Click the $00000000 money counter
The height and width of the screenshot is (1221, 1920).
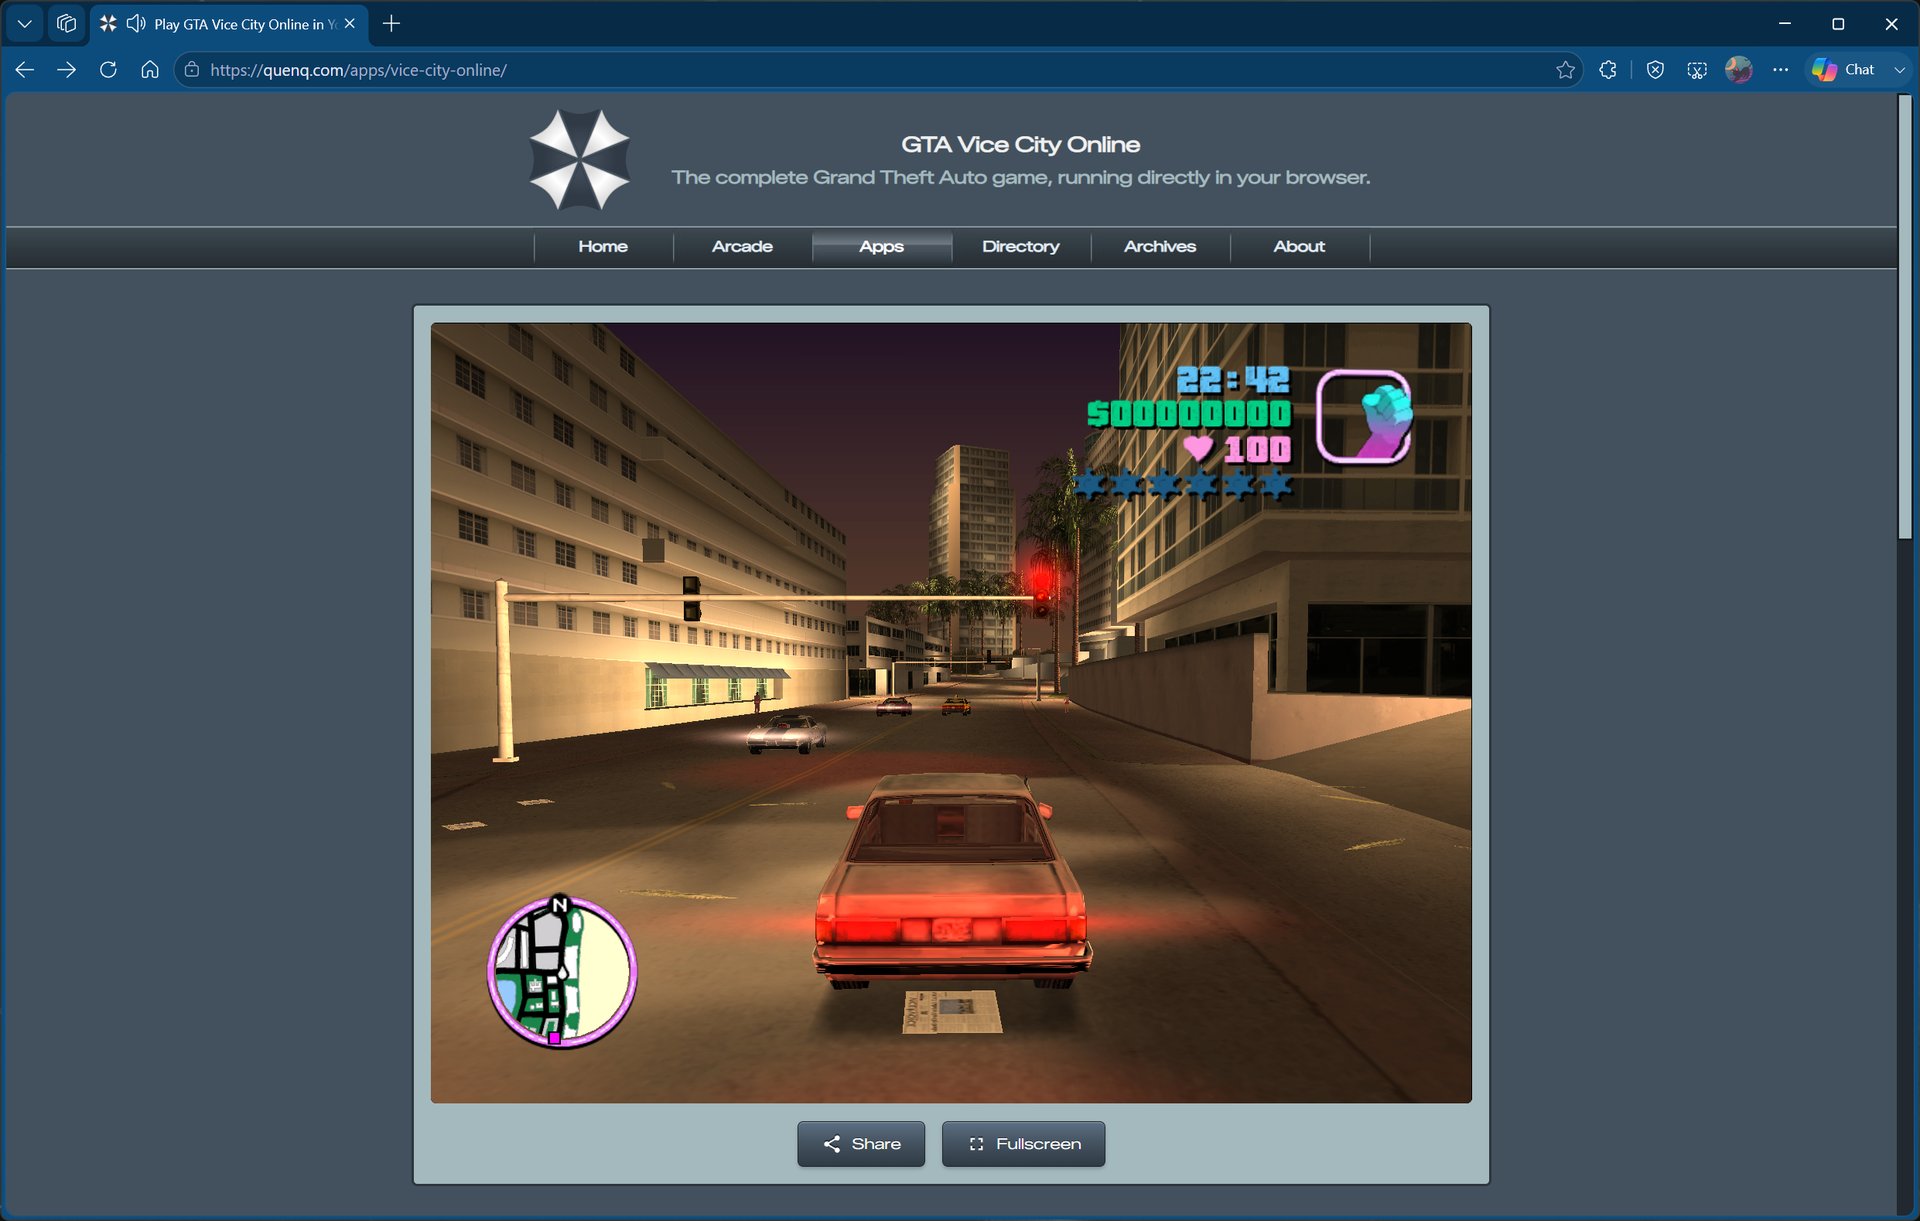(1189, 414)
